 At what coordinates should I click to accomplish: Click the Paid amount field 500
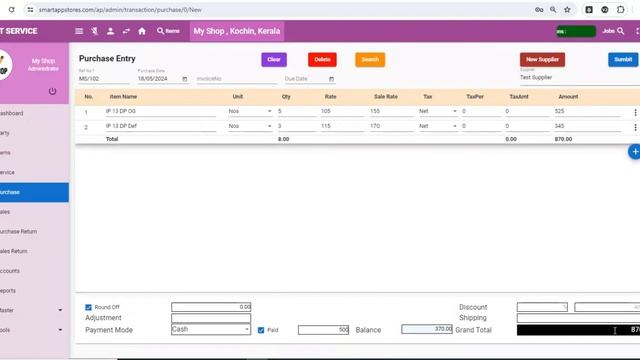pos(323,330)
